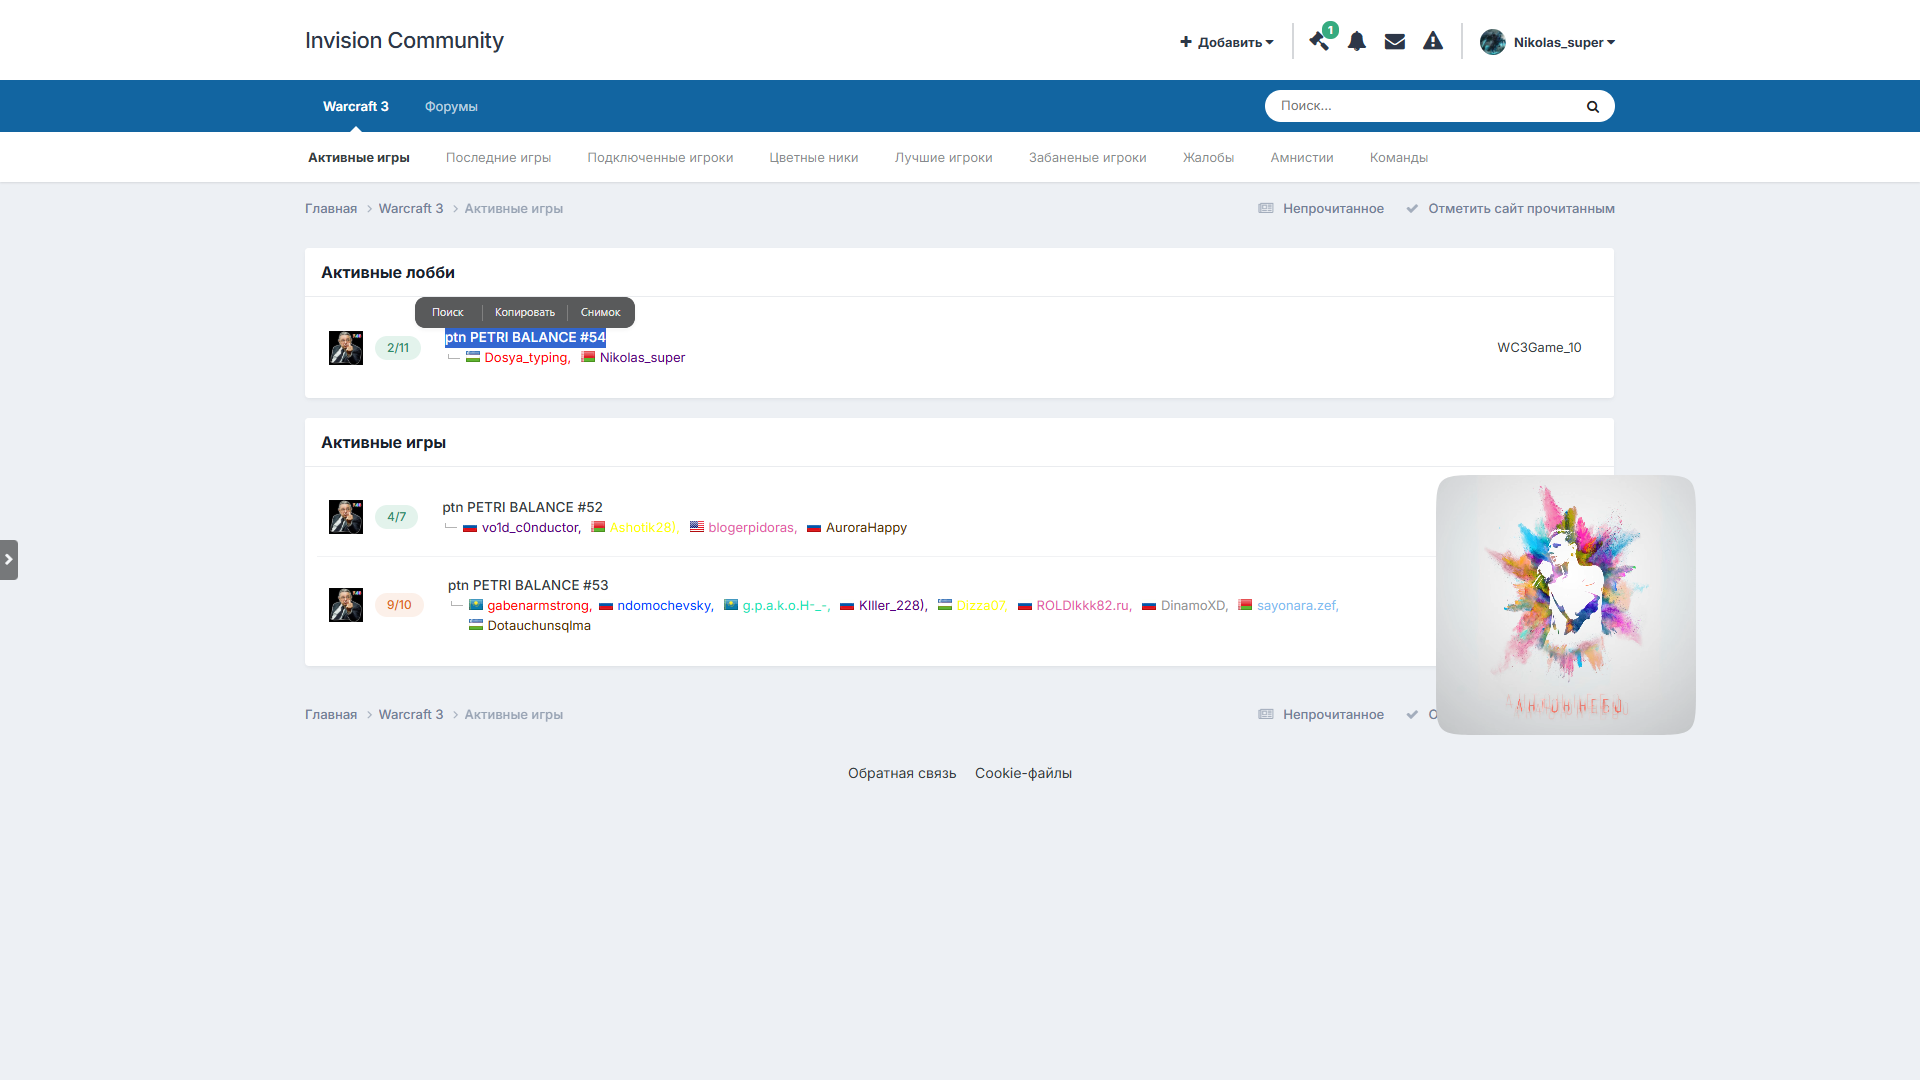
Task: Click Отметить сайт прочитанным link
Action: tap(1511, 209)
